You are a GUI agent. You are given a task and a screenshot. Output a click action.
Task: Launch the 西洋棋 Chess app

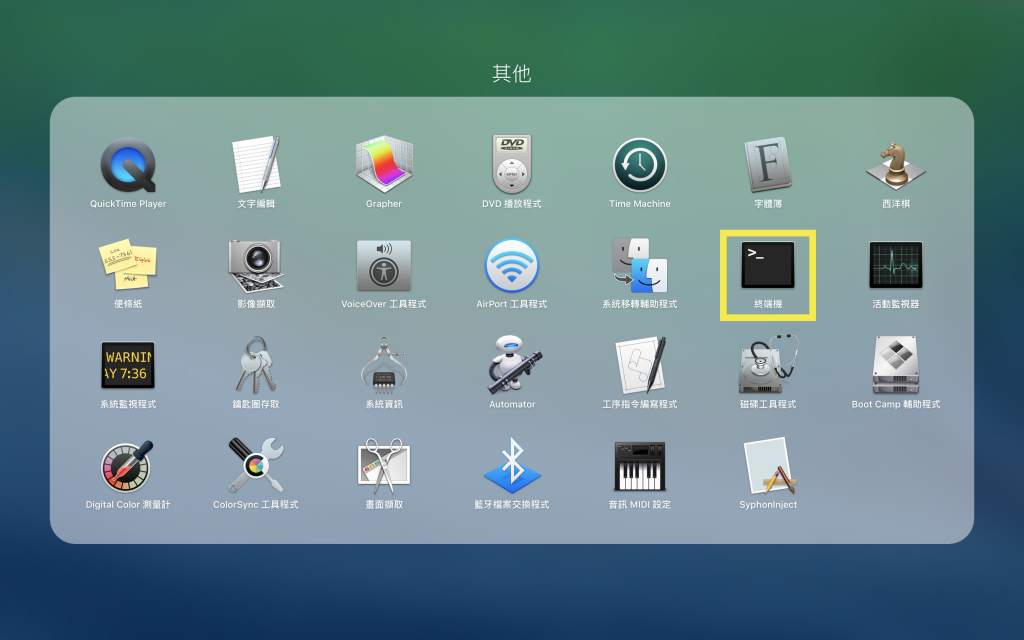click(896, 165)
